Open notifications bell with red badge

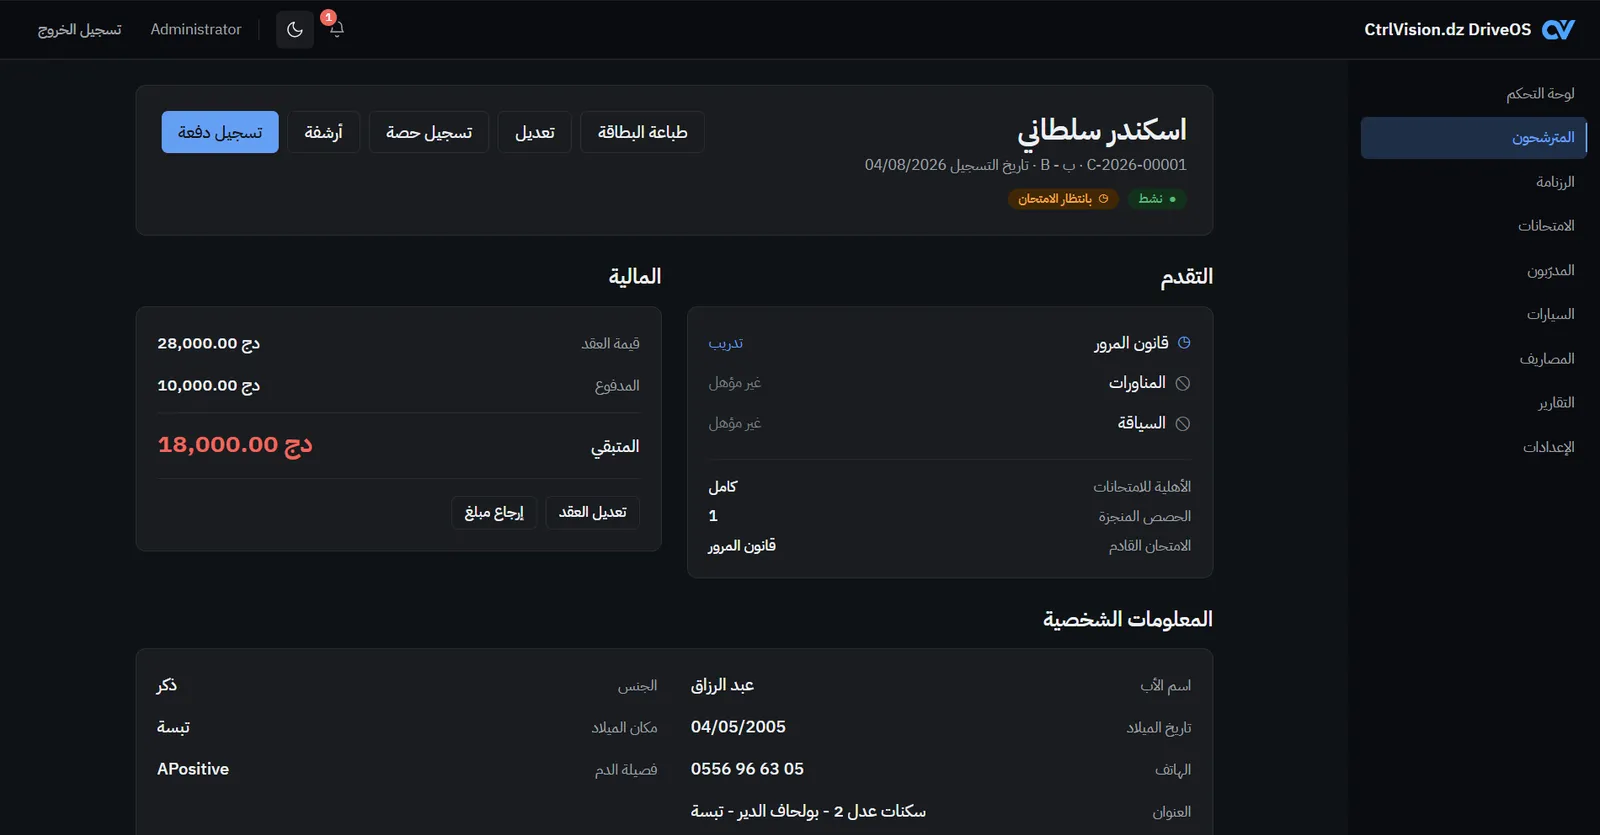point(336,28)
